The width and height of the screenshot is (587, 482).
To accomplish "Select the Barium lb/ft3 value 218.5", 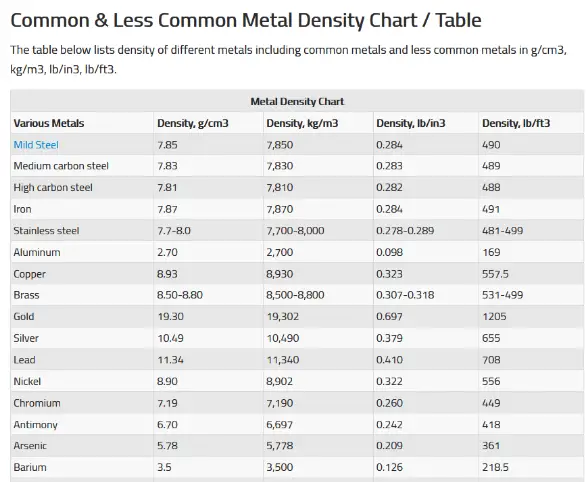I will click(x=495, y=467).
